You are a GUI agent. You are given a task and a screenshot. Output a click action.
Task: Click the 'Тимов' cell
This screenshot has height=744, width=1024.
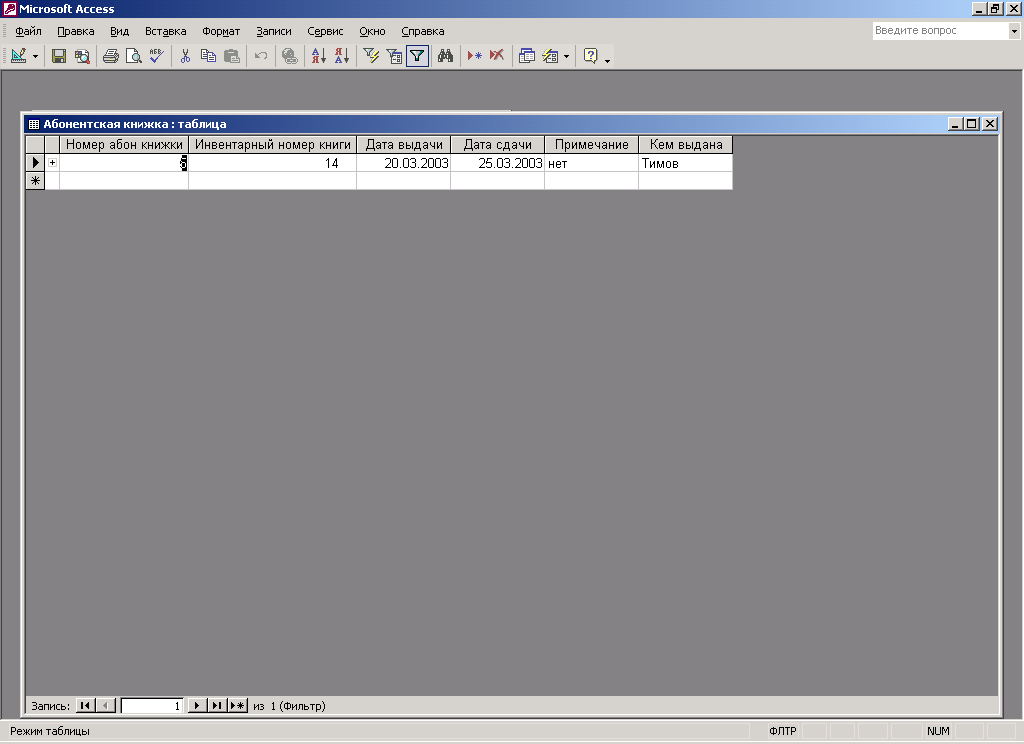pos(686,163)
